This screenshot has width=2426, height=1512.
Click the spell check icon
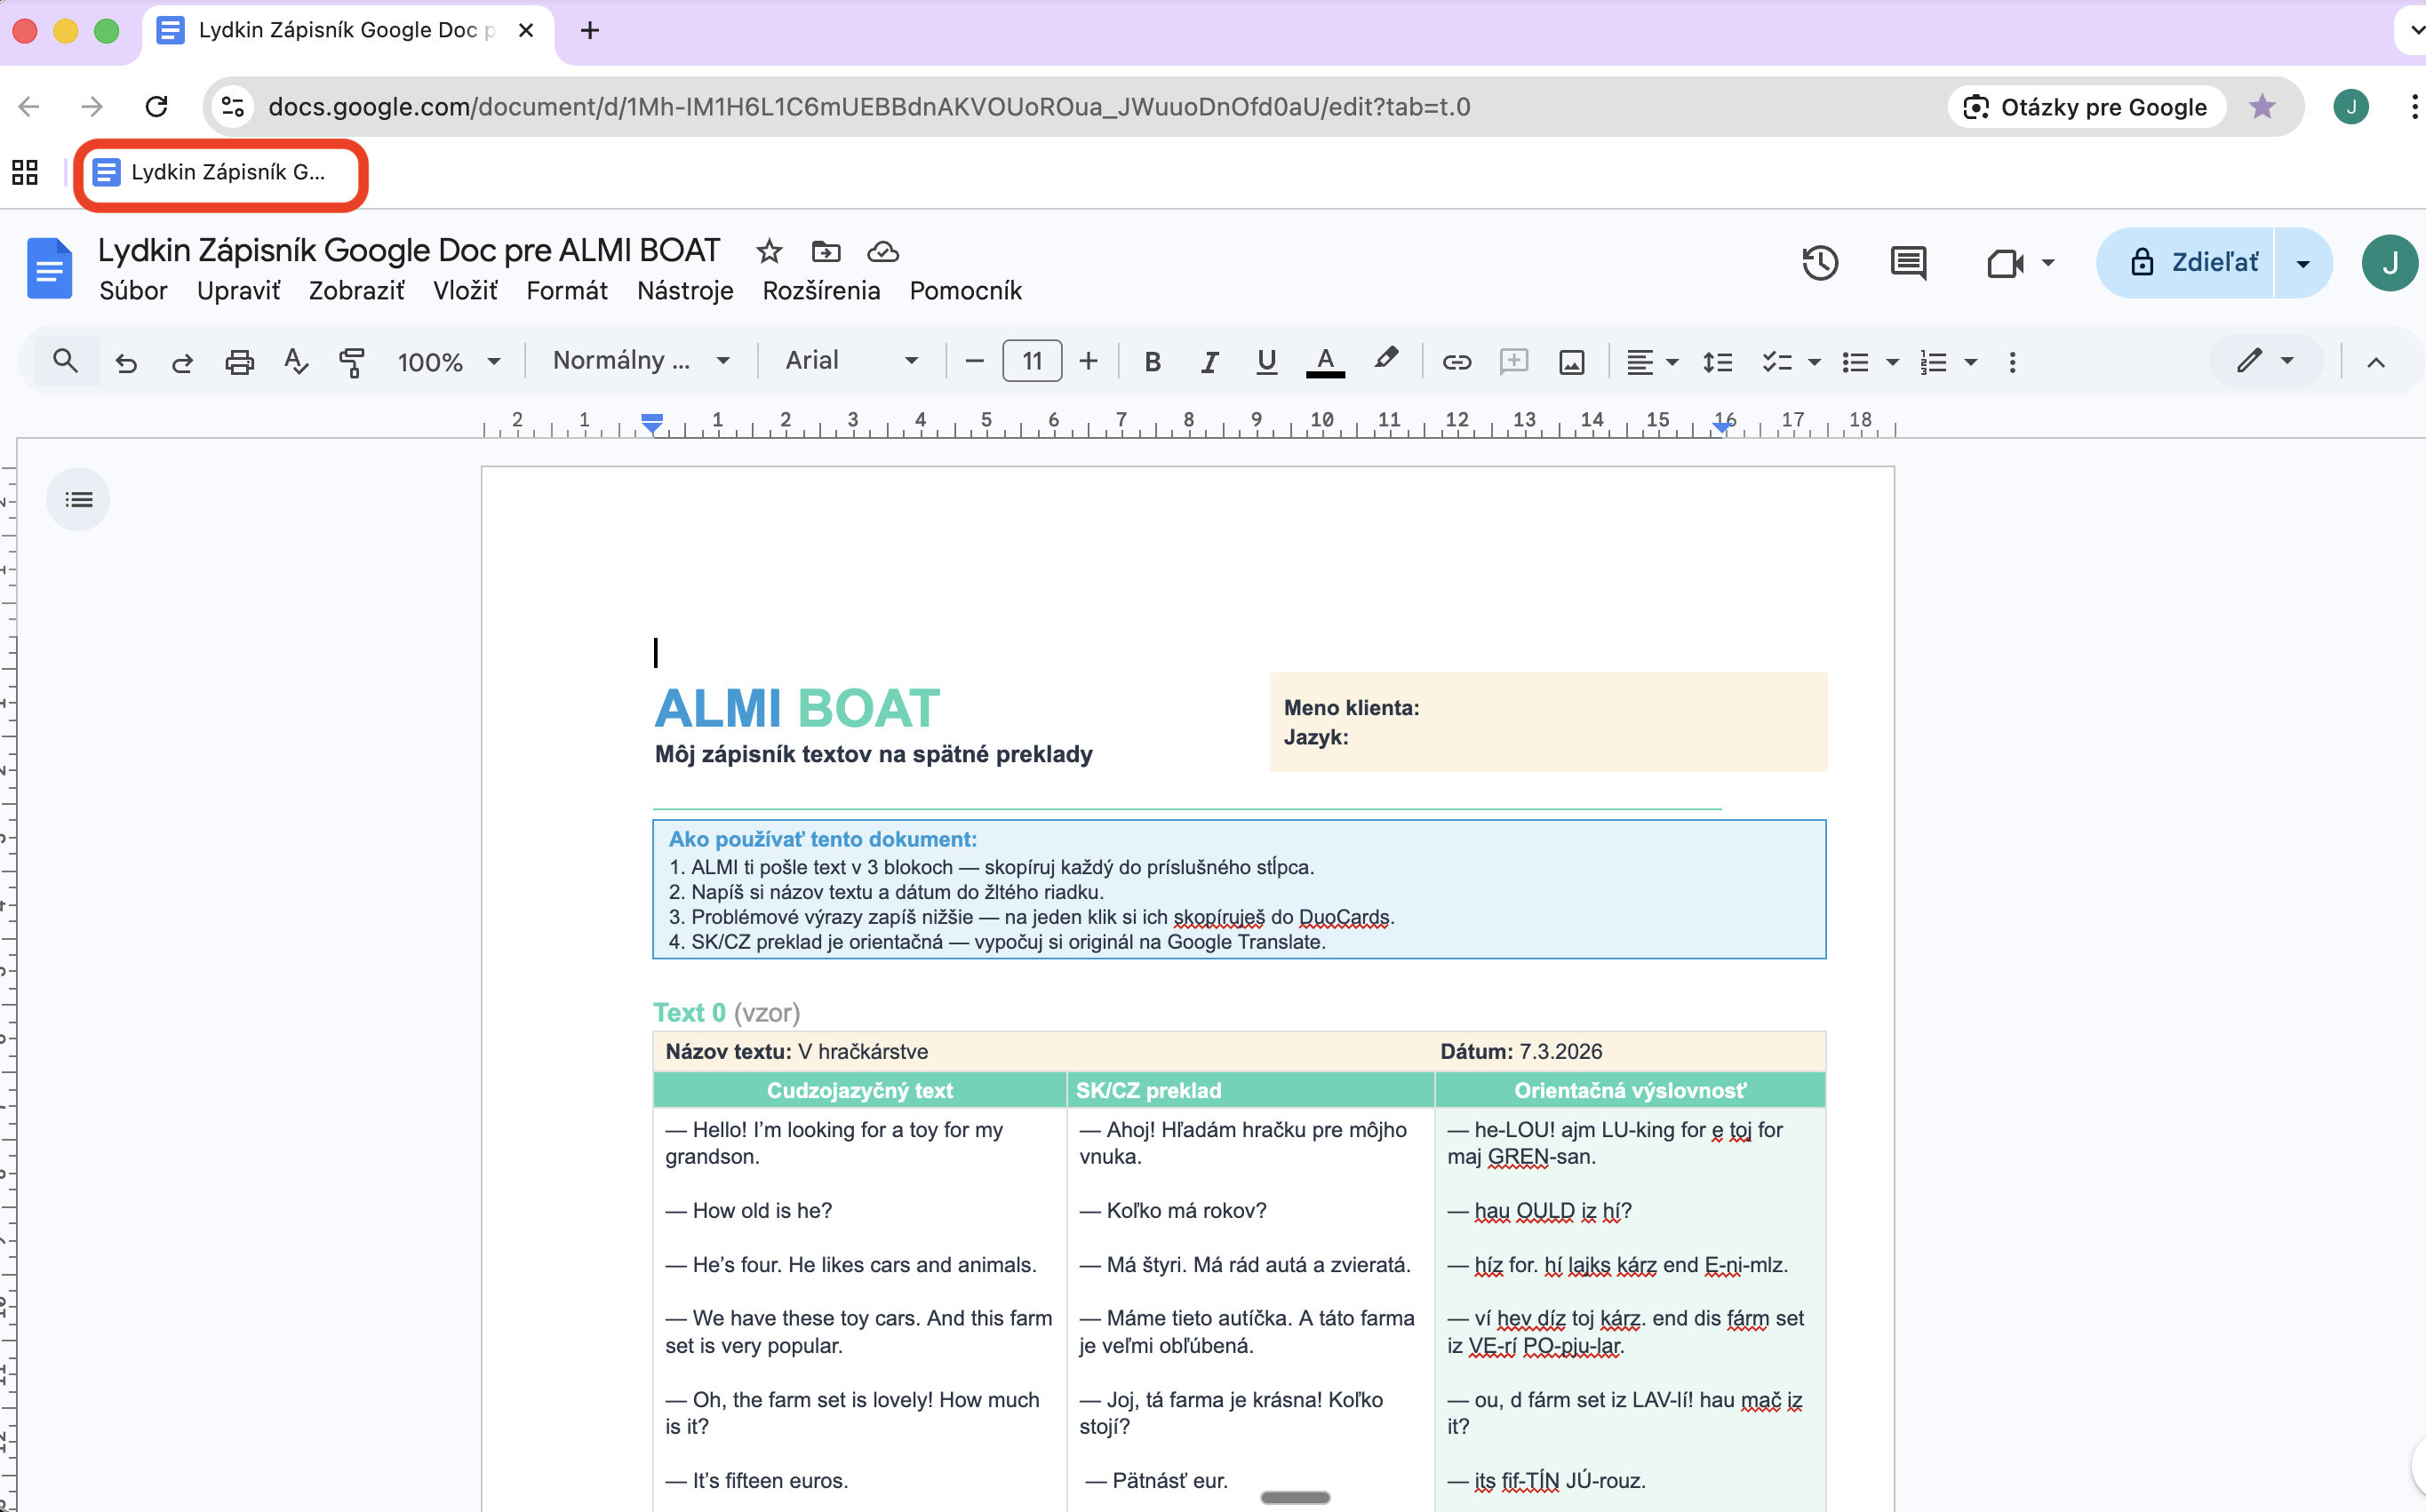295,361
